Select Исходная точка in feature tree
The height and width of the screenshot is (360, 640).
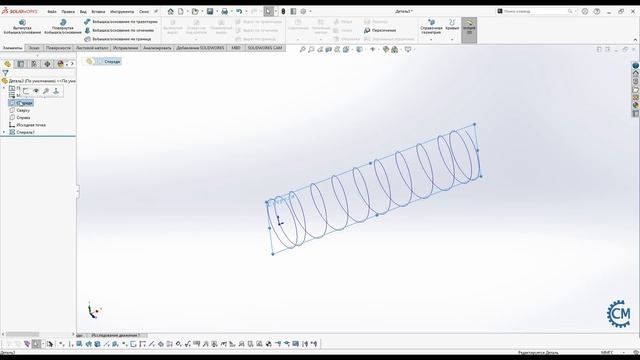tap(27, 125)
